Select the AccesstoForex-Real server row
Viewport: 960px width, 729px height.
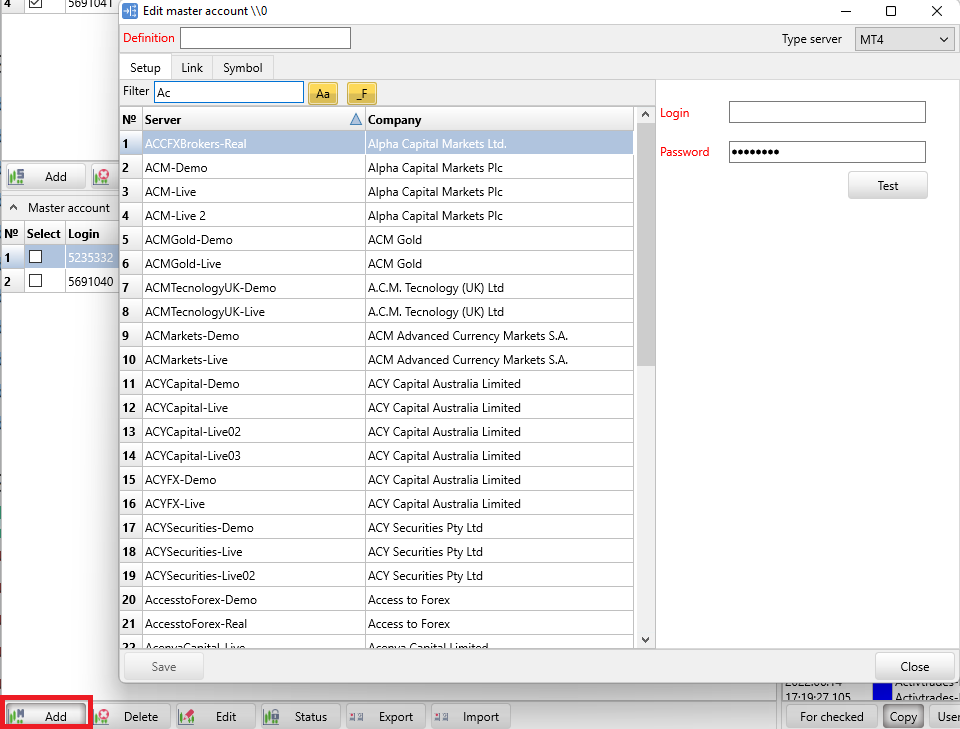pos(377,624)
